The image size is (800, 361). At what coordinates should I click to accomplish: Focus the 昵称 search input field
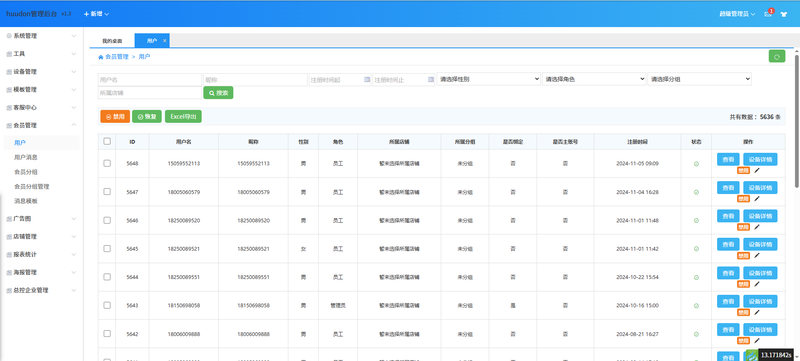[x=255, y=80]
